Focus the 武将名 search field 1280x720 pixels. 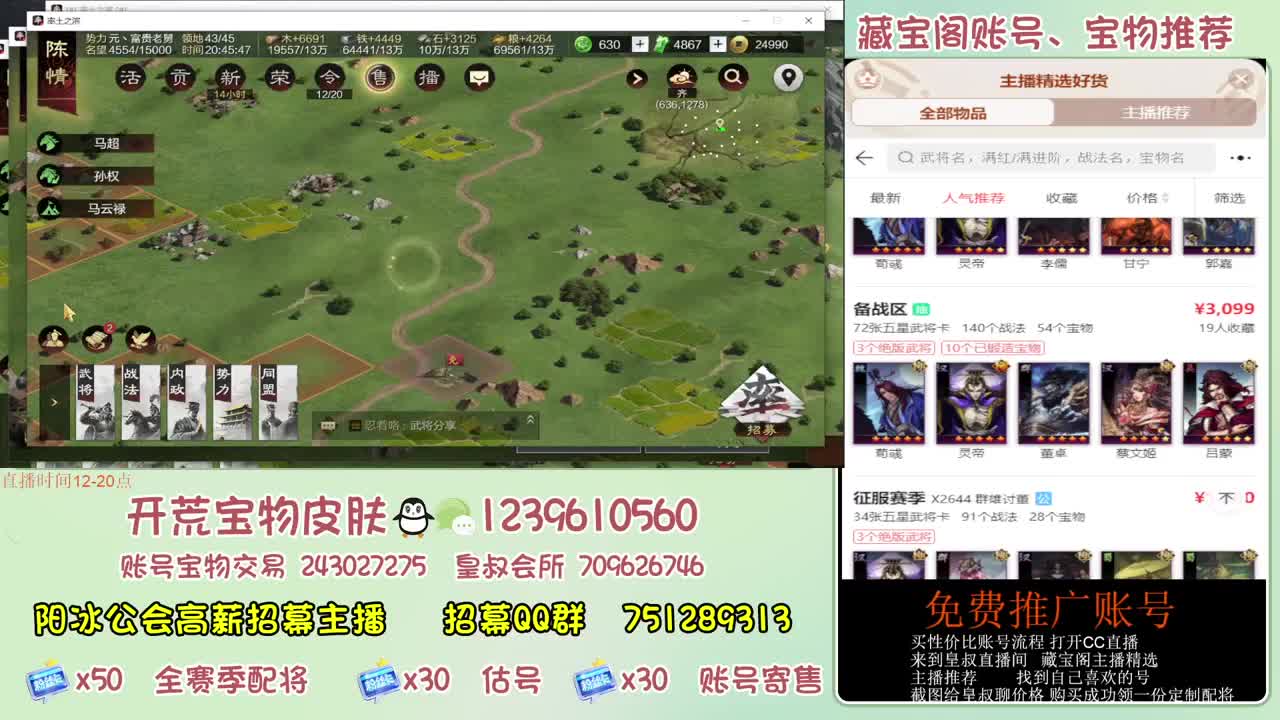1052,157
